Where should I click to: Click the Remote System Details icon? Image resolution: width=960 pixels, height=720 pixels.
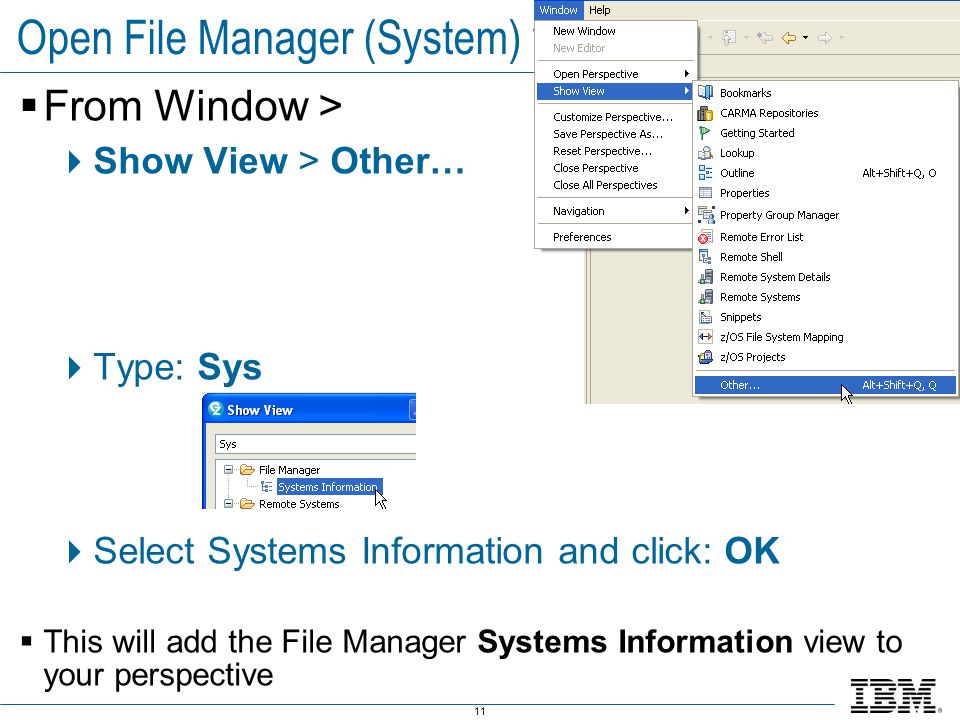705,277
